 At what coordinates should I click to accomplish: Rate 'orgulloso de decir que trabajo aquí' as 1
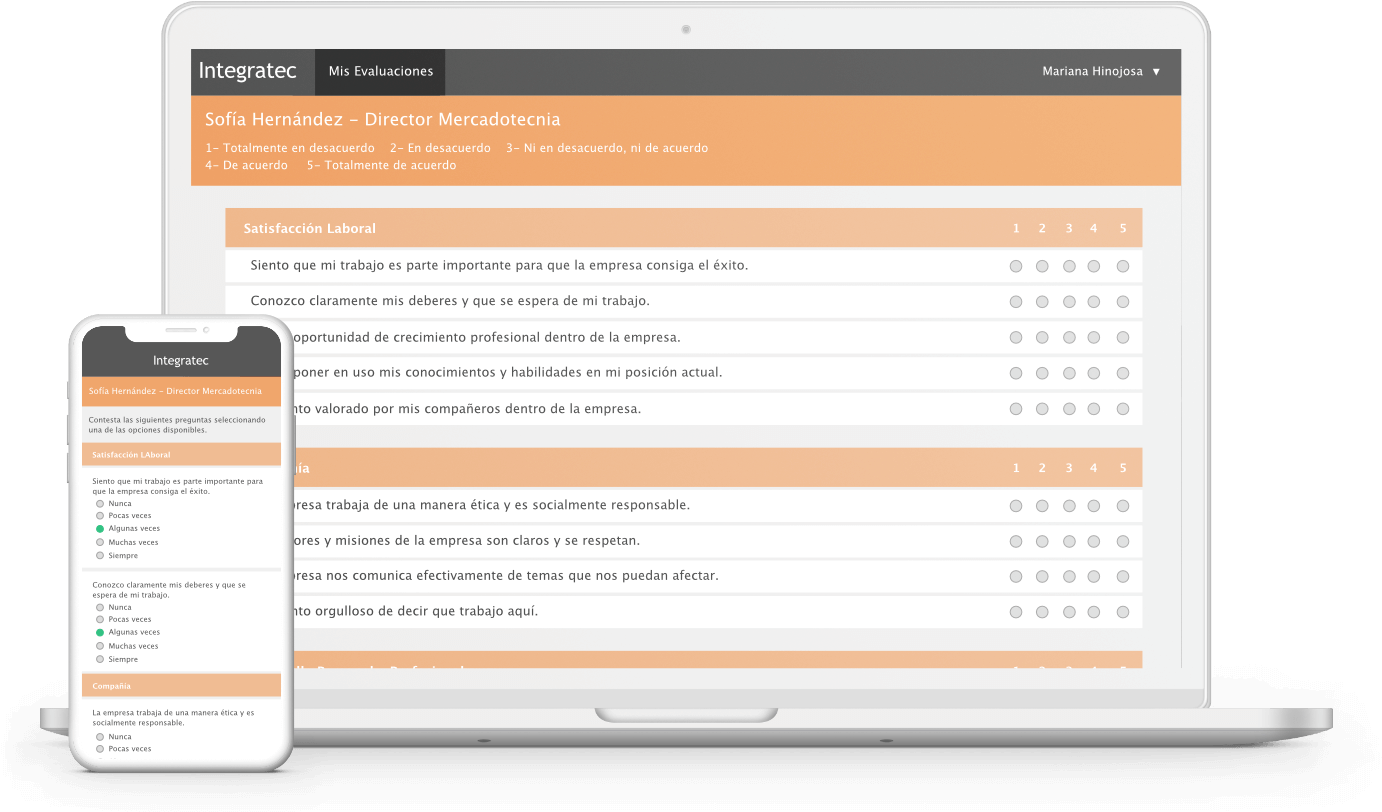[1016, 612]
